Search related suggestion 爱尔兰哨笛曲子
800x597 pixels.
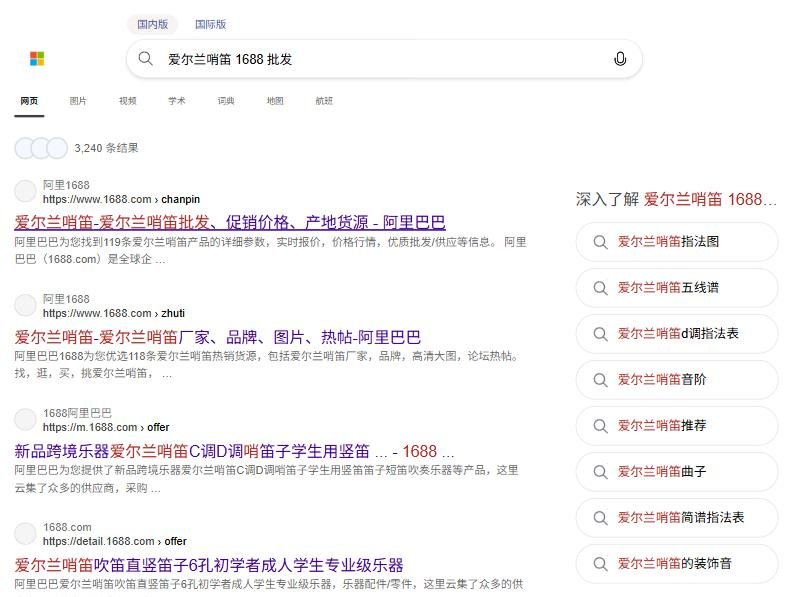[x=677, y=471]
